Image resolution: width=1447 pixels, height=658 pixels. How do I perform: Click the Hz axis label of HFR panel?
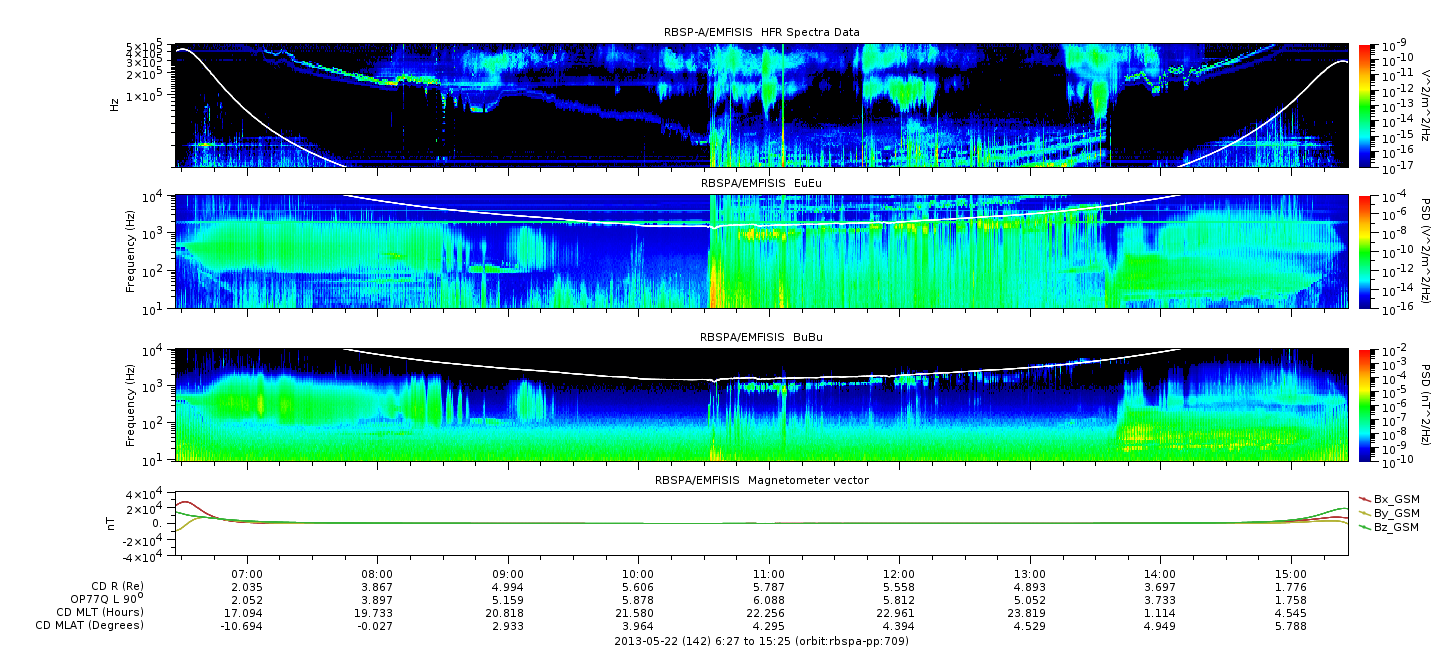(115, 104)
